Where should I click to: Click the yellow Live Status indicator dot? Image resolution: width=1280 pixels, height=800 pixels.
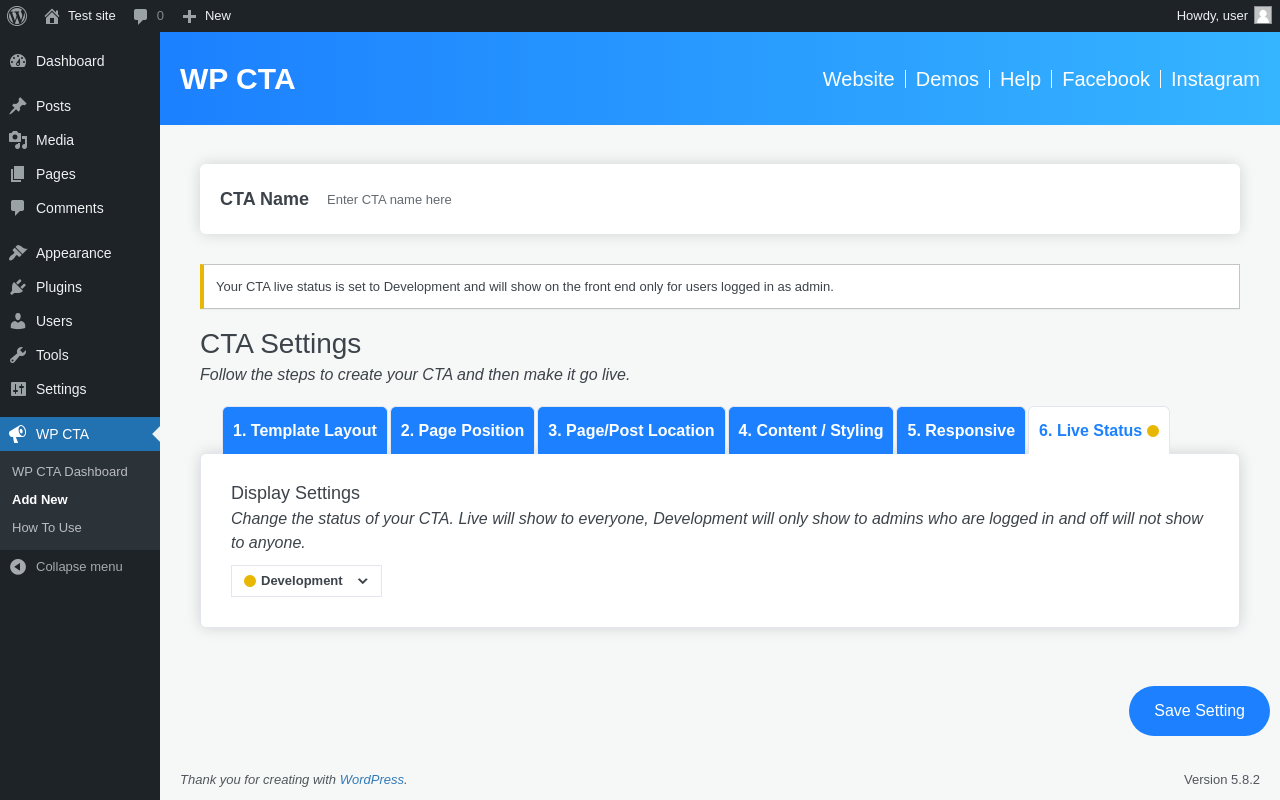(x=1153, y=431)
